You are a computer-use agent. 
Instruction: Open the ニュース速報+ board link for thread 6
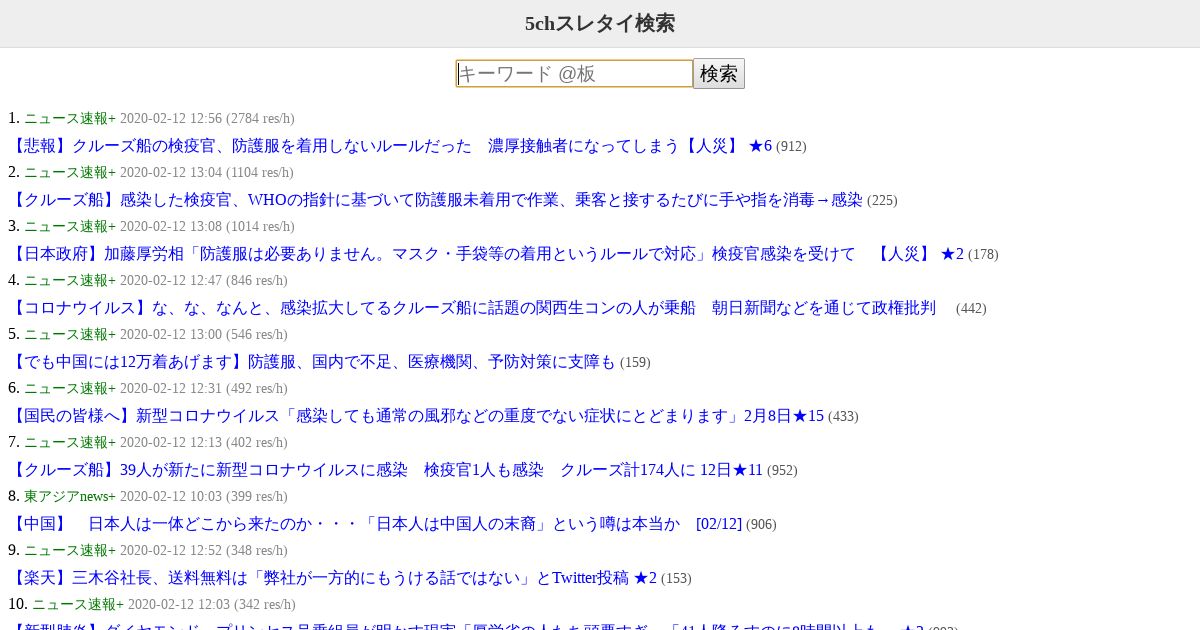[70, 388]
